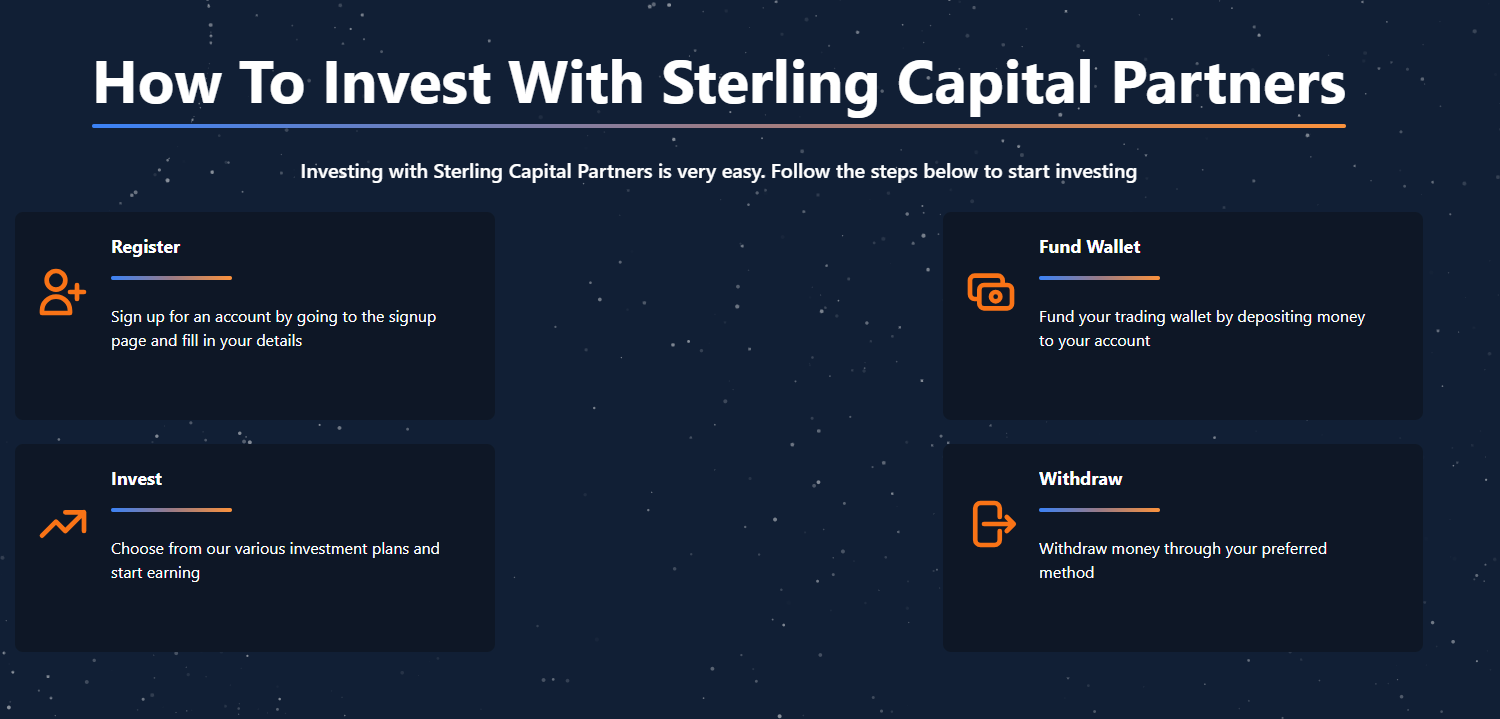The height and width of the screenshot is (719, 1500).
Task: Open the Invest card heading
Action: coord(136,479)
